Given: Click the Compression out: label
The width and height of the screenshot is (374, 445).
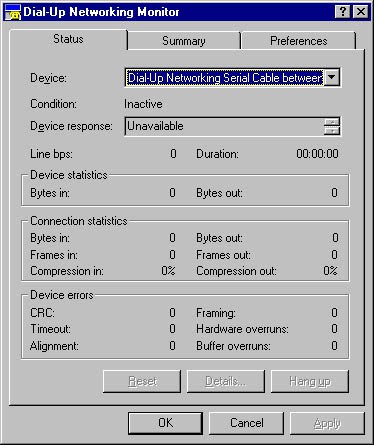Looking at the screenshot, I should point(236,271).
